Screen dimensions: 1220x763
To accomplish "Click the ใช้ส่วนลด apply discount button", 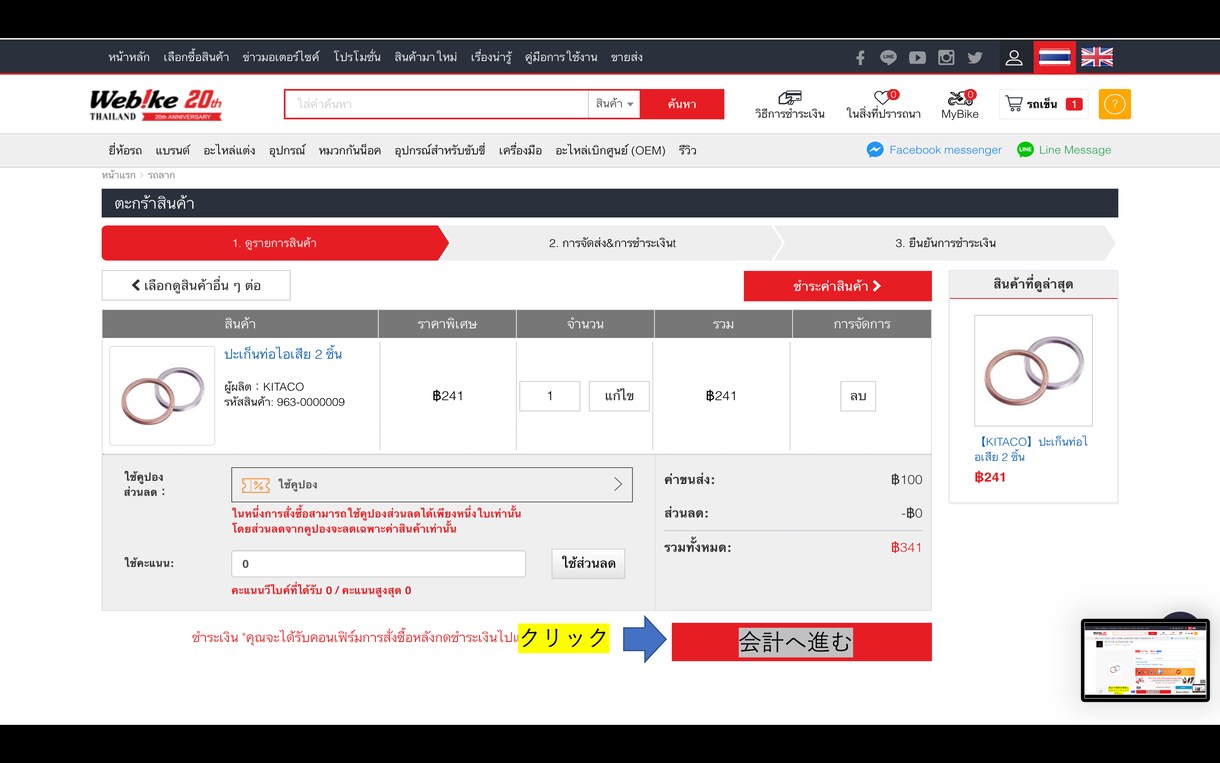I will click(x=588, y=563).
